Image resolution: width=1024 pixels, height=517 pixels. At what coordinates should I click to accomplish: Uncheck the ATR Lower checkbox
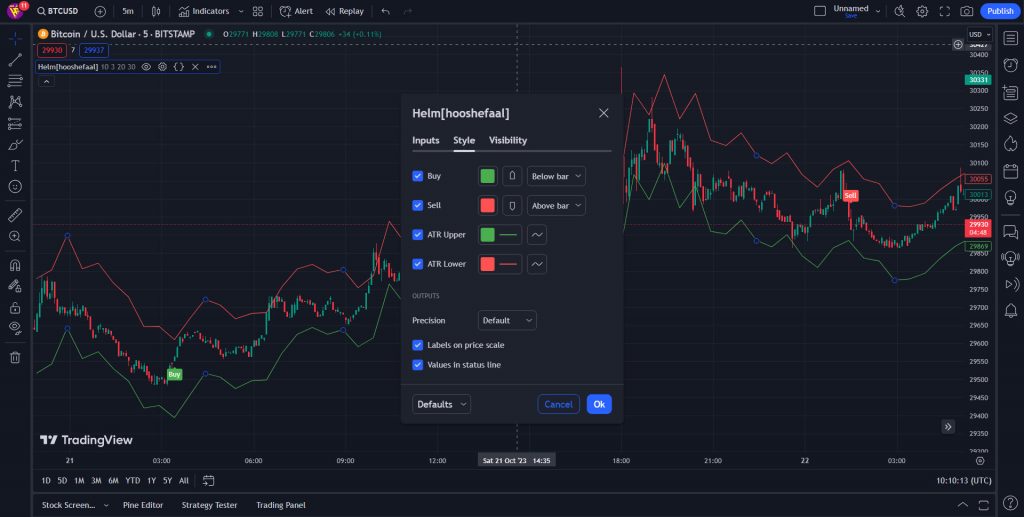418,264
